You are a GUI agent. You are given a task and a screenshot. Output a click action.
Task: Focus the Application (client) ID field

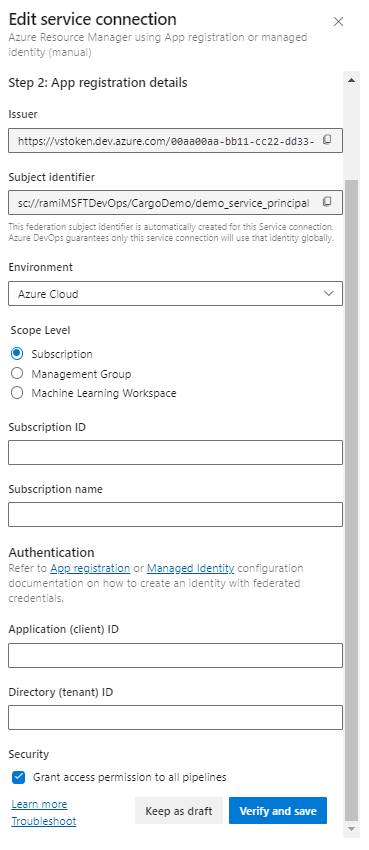[176, 655]
